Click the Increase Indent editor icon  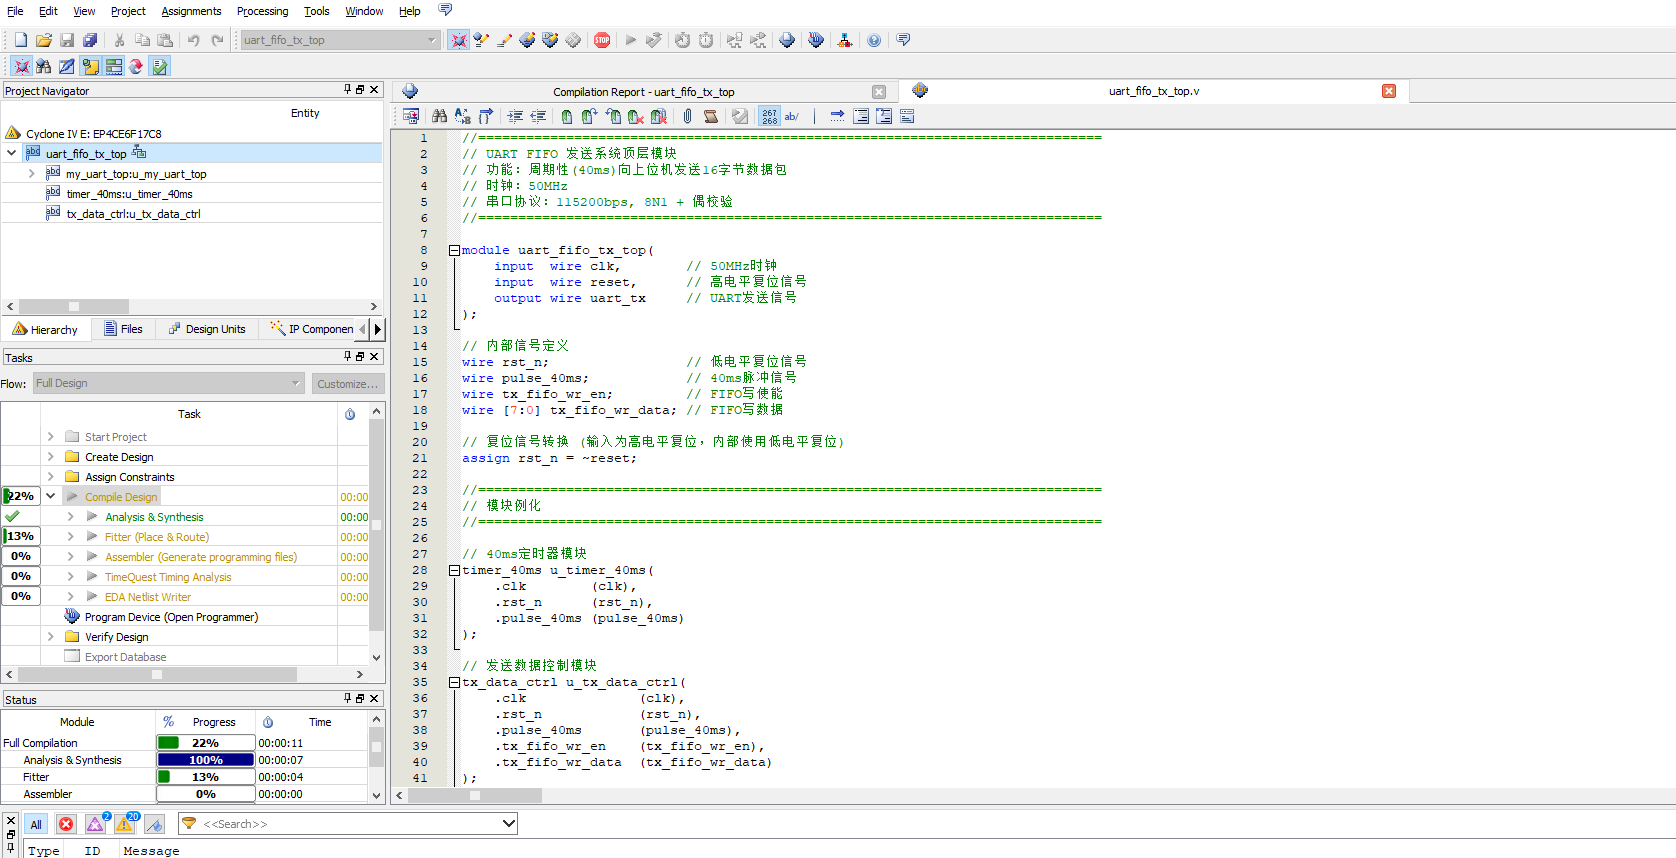coord(515,116)
